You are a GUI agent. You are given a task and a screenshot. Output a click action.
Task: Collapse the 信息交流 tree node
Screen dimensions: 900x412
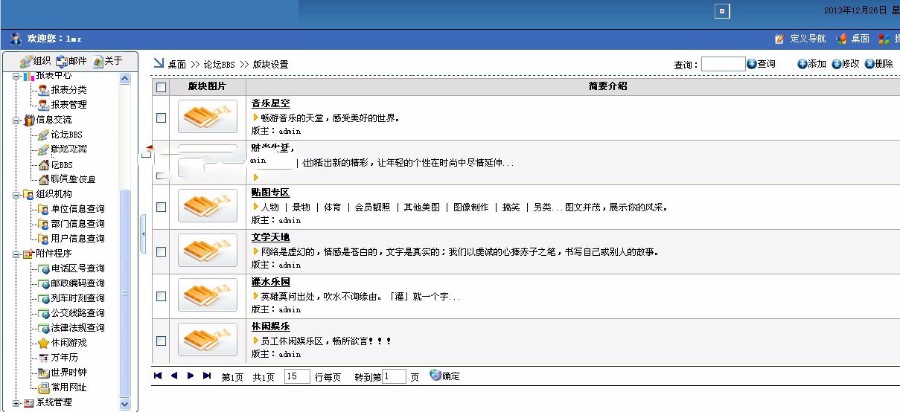(15, 120)
